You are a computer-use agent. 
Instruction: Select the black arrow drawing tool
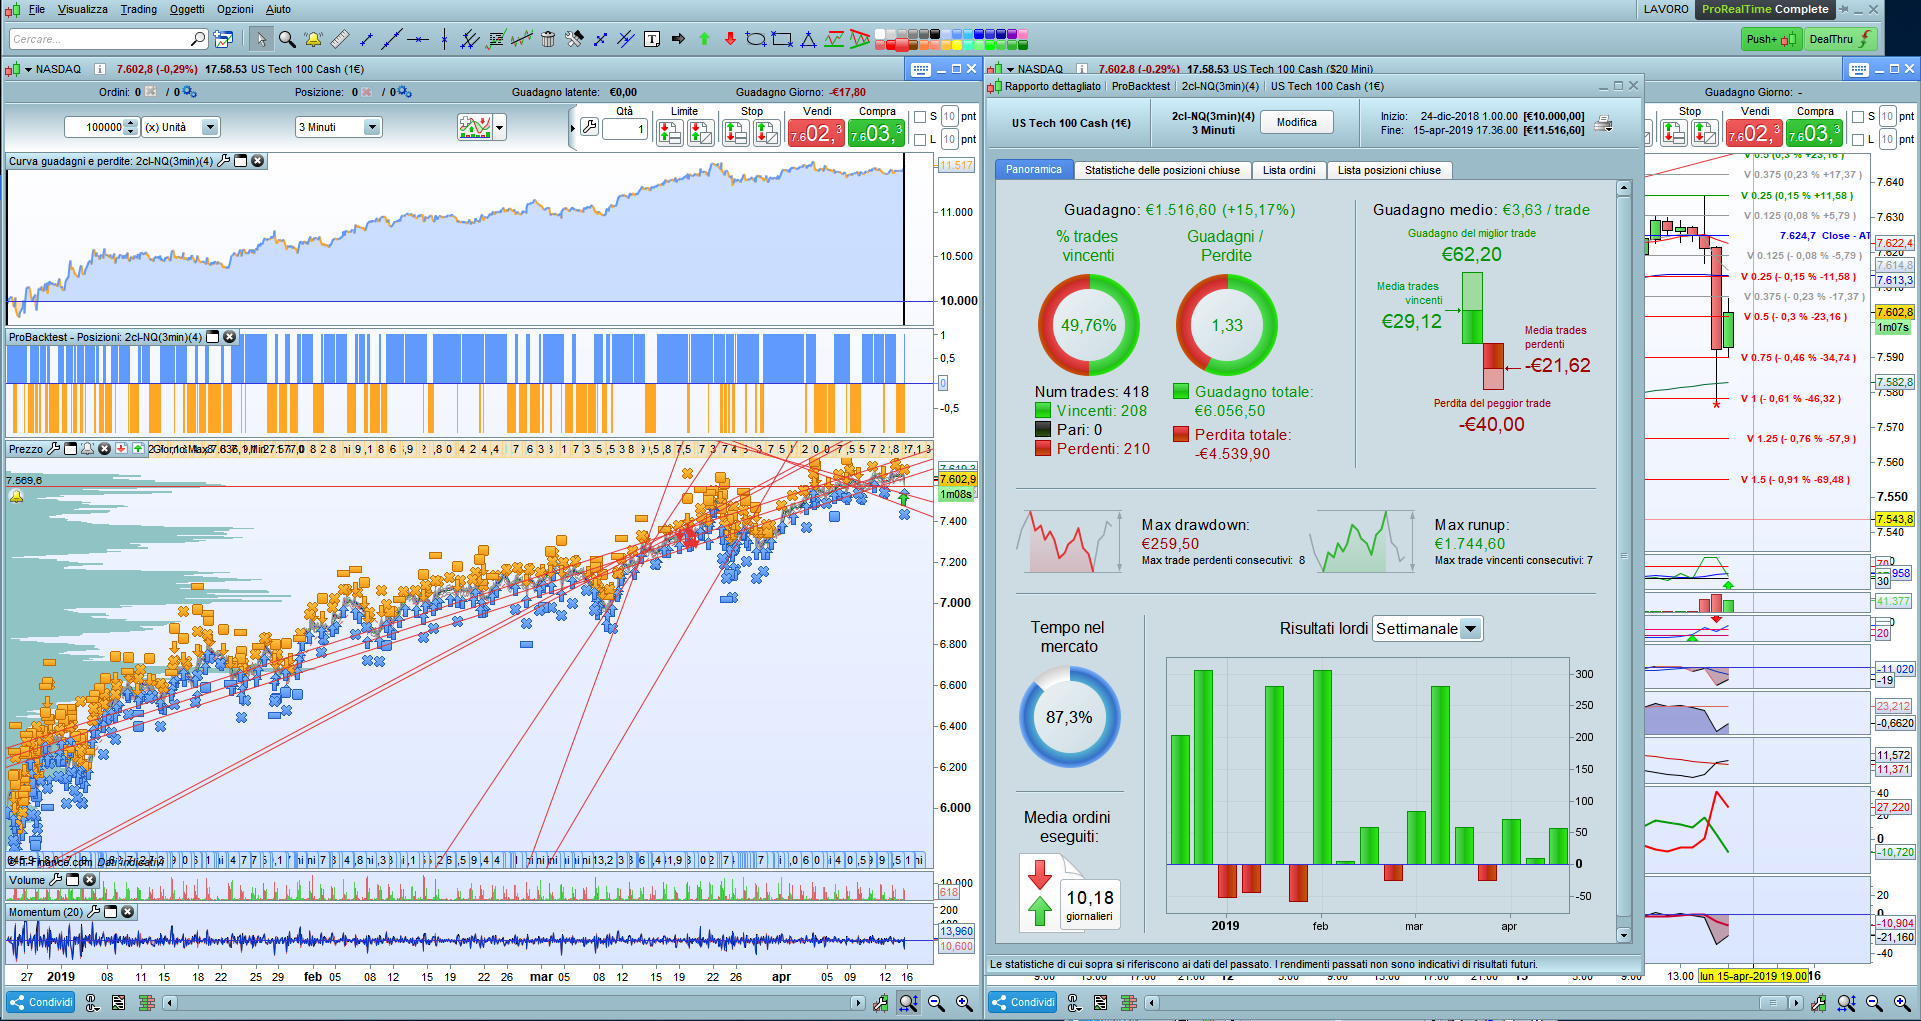coord(678,39)
